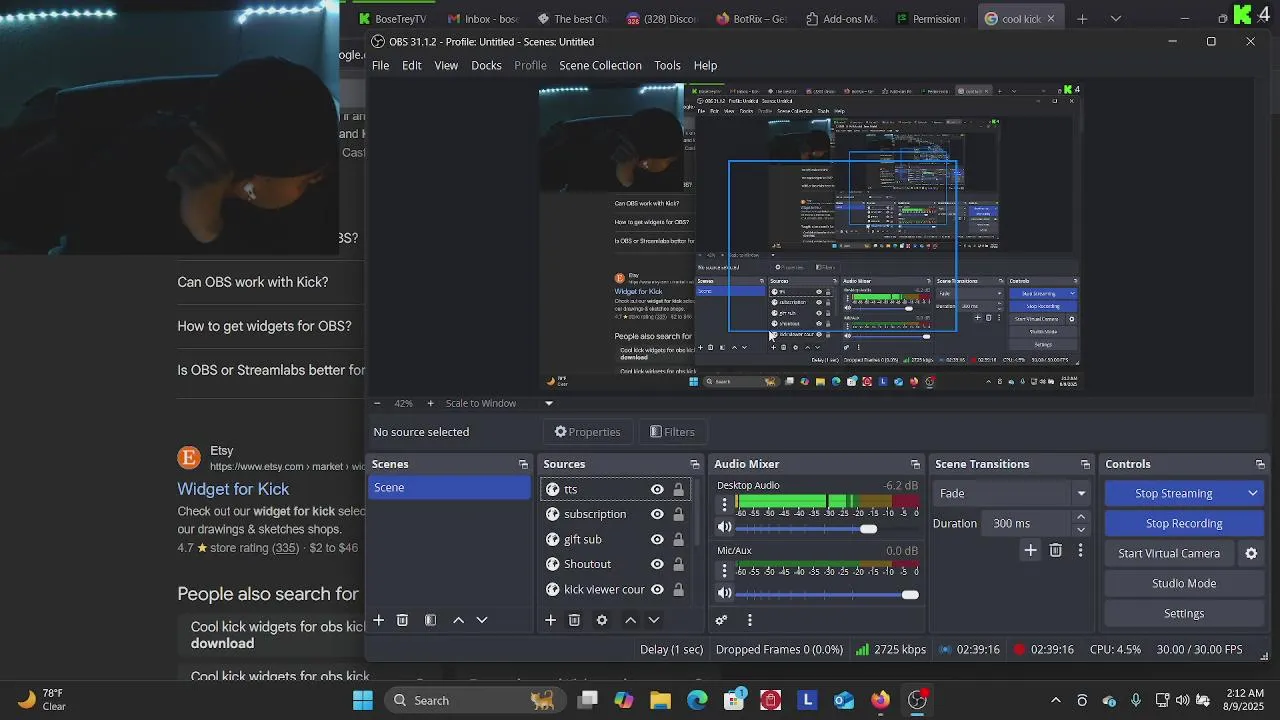Open advanced audio properties gears icon

click(x=721, y=620)
